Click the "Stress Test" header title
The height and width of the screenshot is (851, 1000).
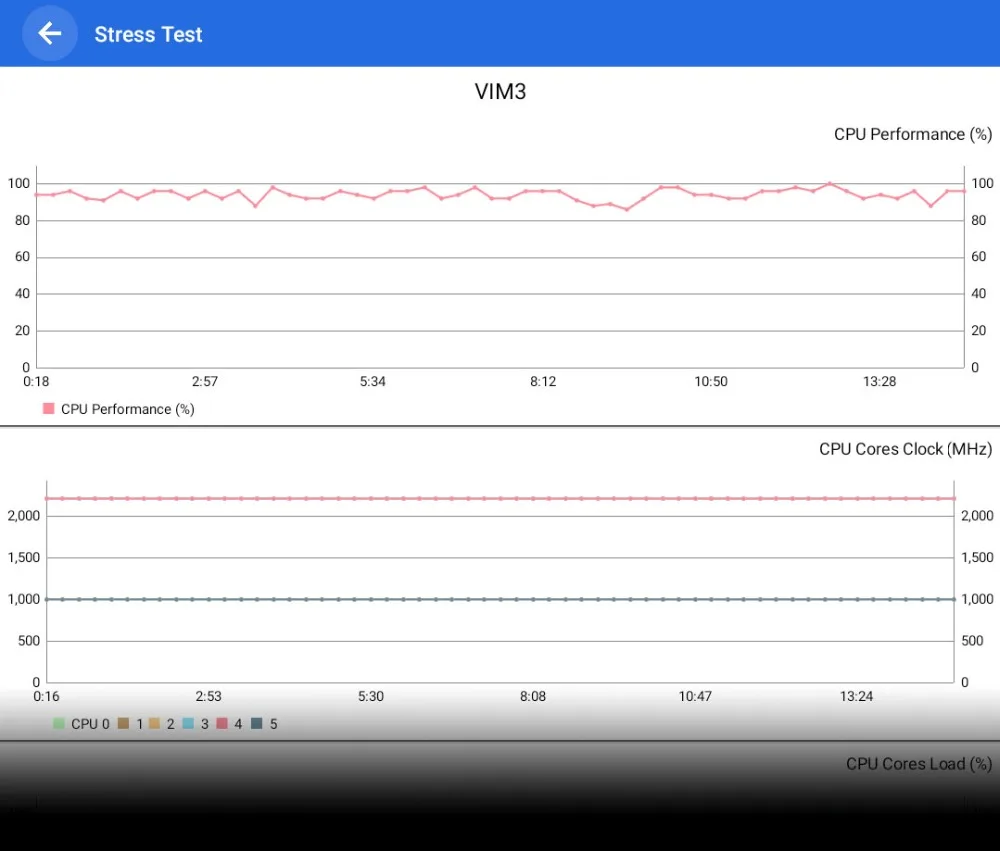point(148,34)
